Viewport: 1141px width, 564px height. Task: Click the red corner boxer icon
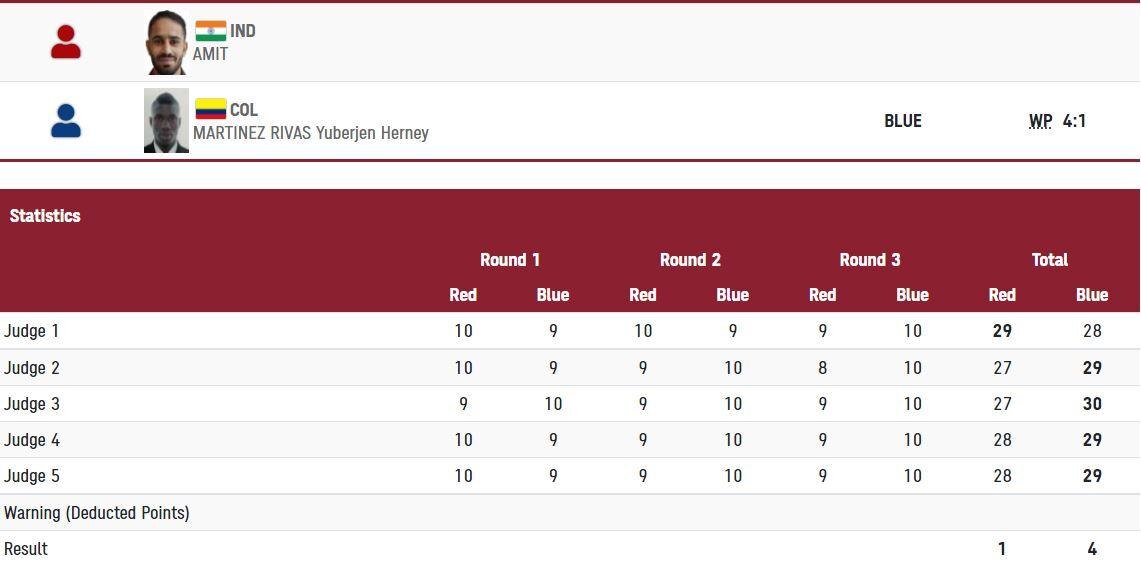coord(66,42)
